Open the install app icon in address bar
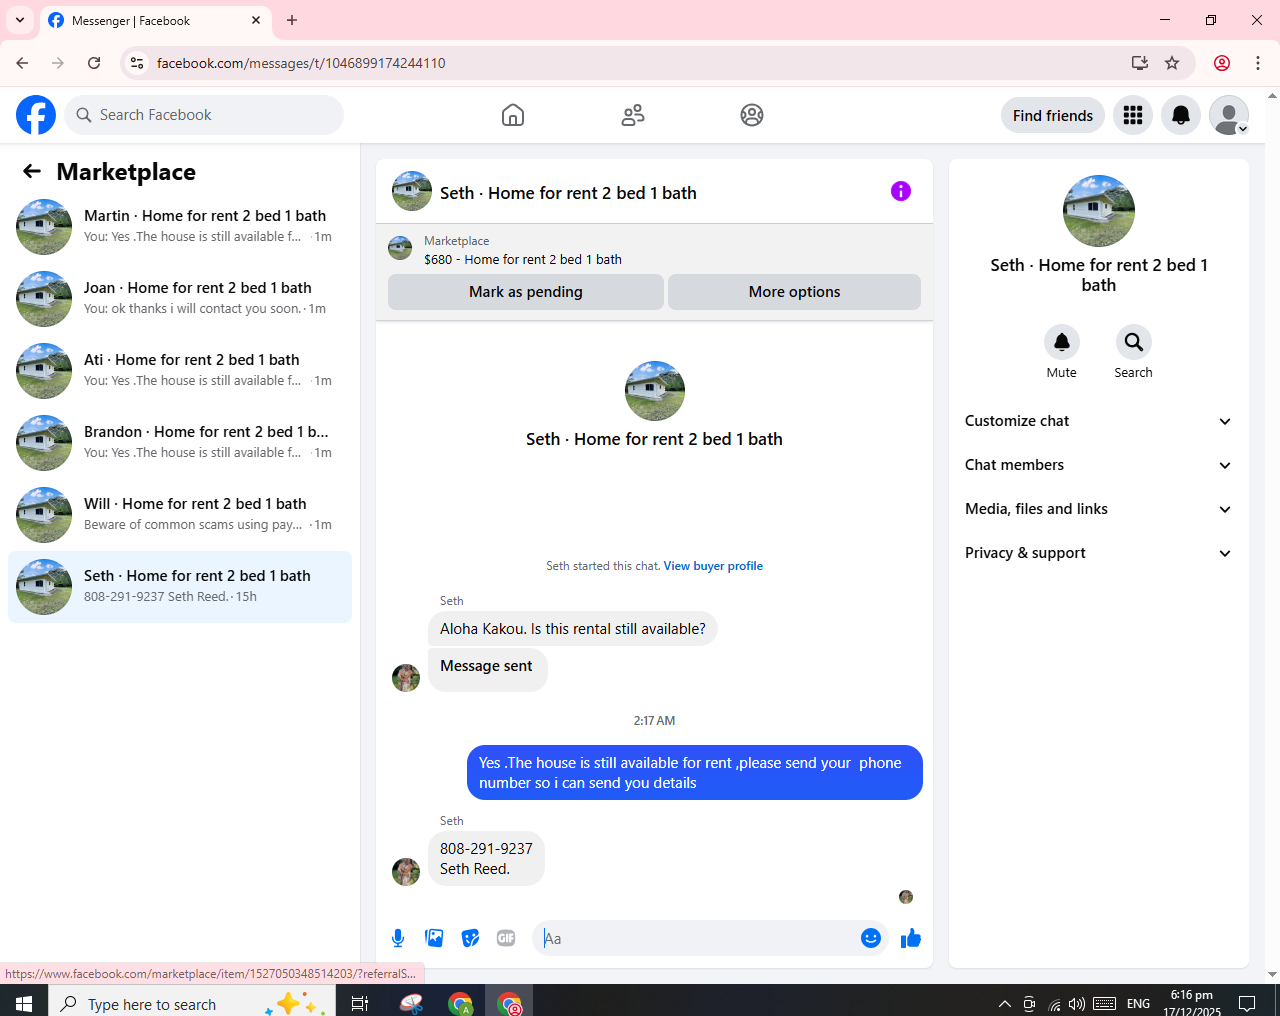1280x1016 pixels. (1140, 63)
